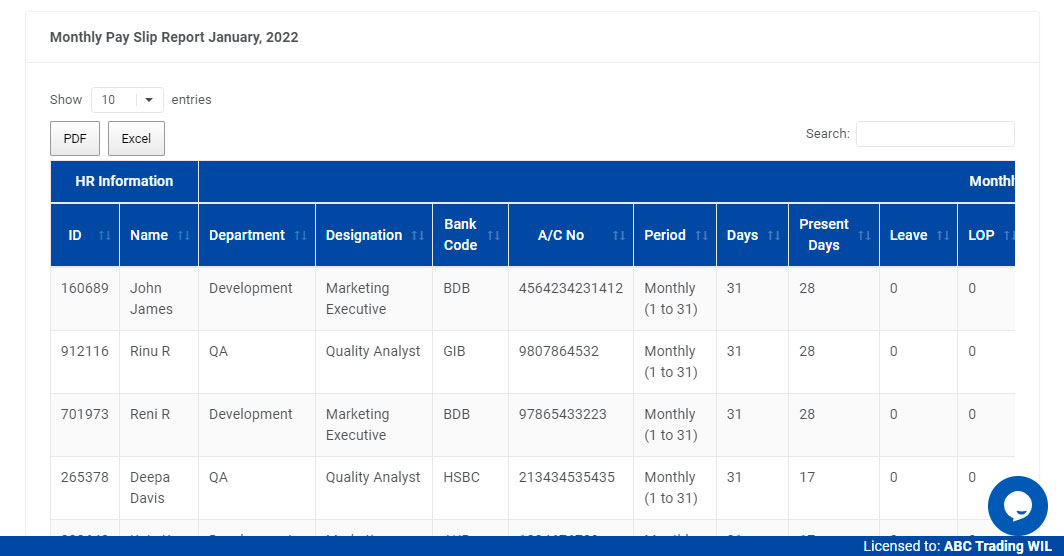Export report using the PDF button
The height and width of the screenshot is (556, 1064).
[75, 139]
